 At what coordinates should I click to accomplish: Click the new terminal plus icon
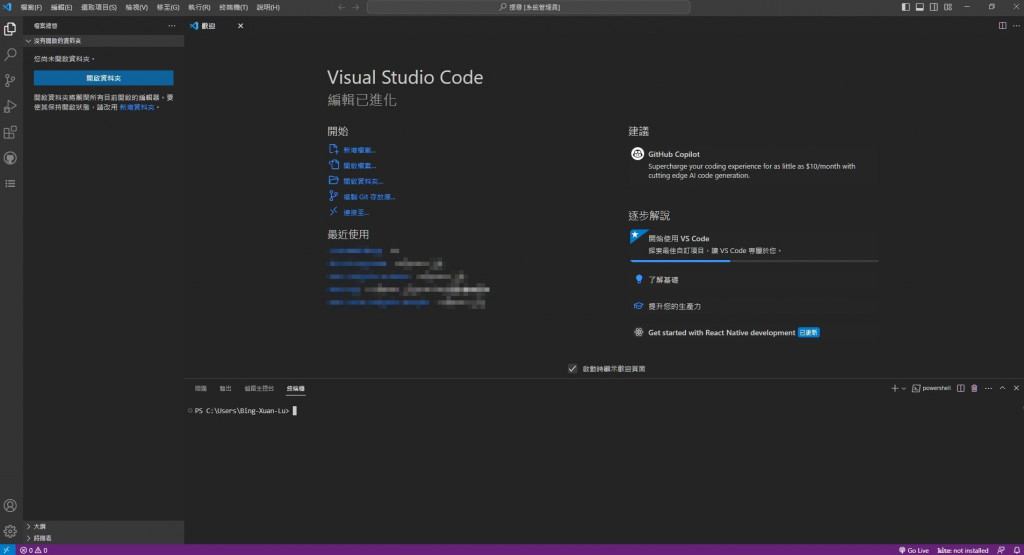(894, 388)
